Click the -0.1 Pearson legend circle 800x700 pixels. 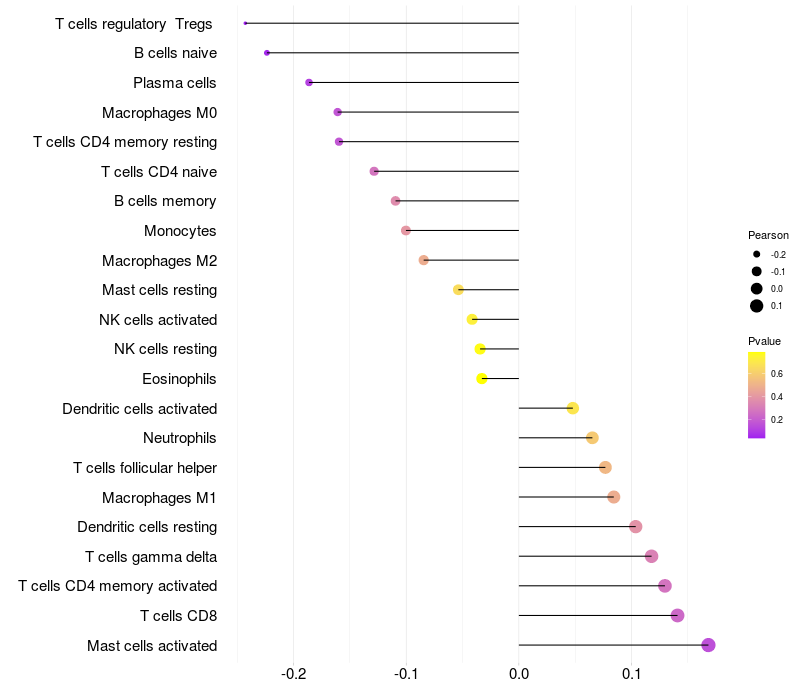(757, 271)
